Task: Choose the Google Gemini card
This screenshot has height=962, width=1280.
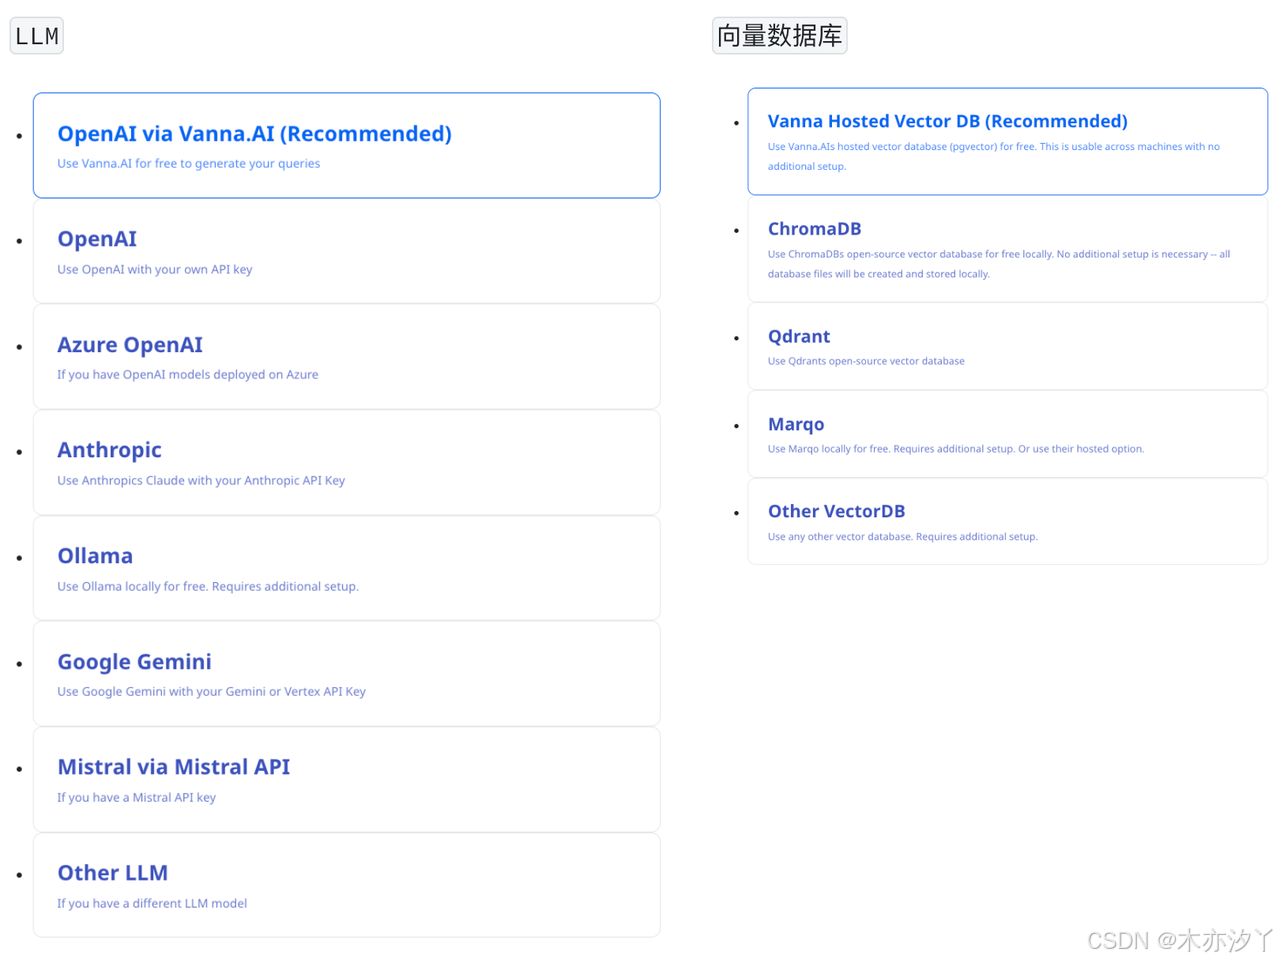Action: point(346,674)
